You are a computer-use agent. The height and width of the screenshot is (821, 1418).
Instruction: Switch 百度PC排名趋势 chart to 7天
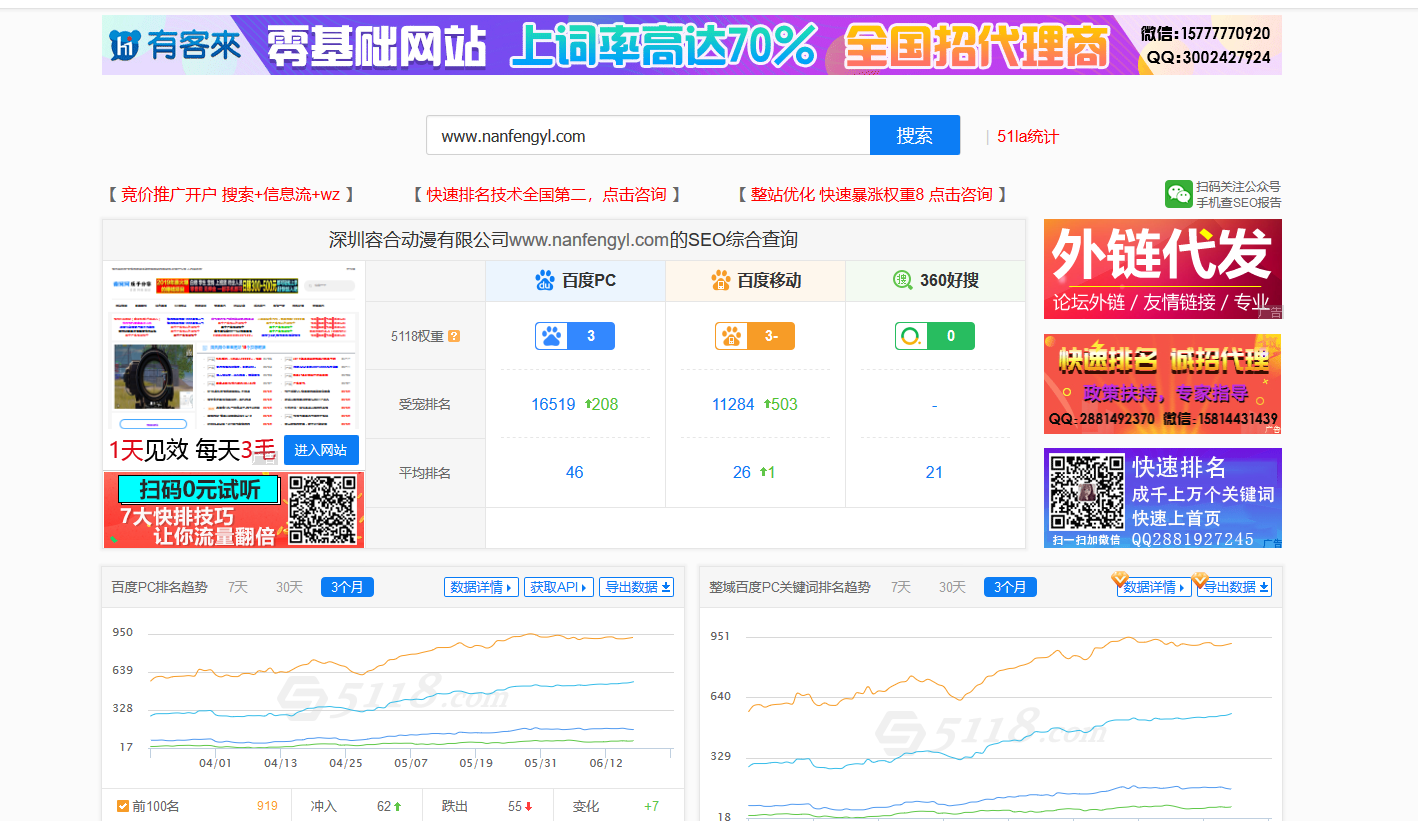click(x=238, y=587)
